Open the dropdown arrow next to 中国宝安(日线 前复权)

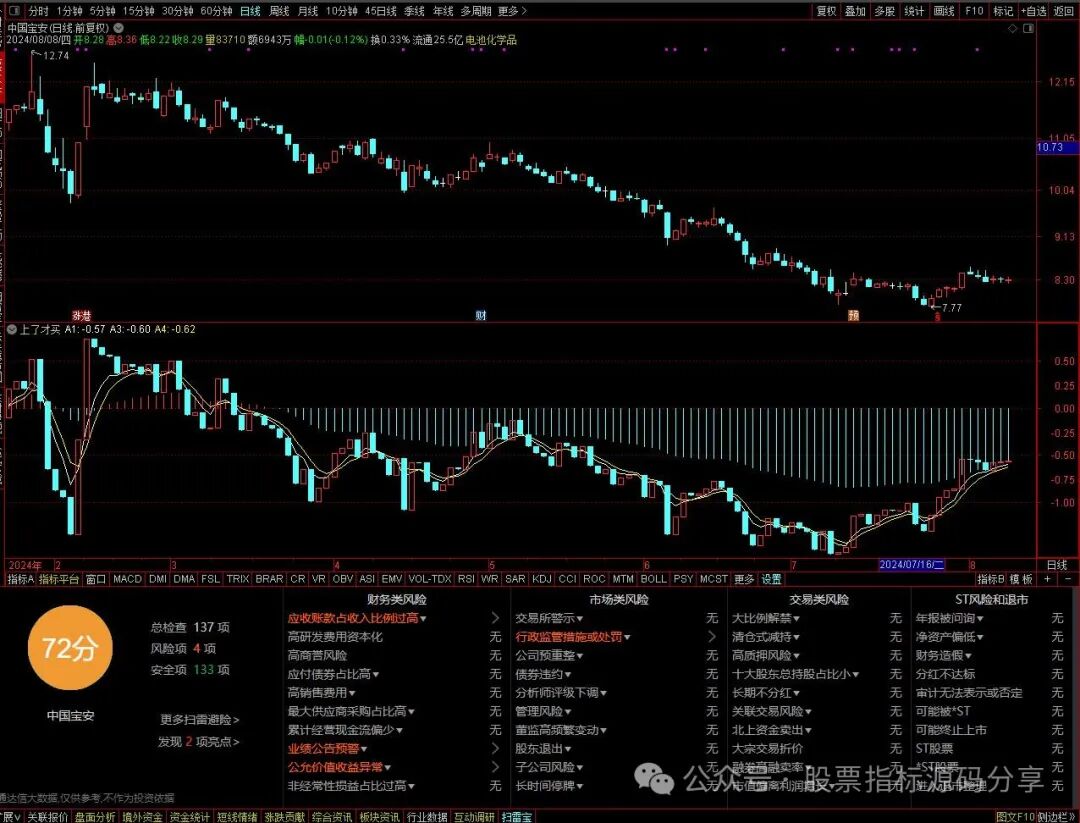pos(118,28)
